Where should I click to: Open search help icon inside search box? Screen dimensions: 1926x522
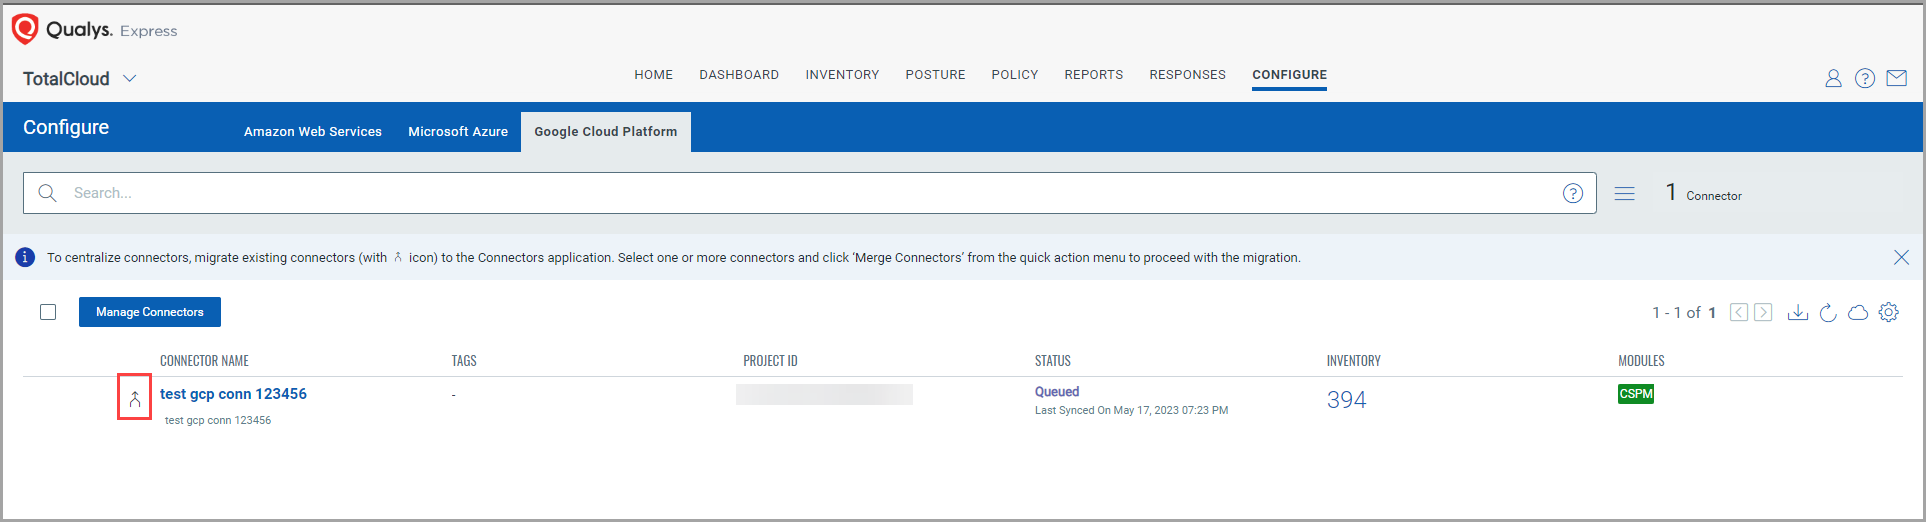pyautogui.click(x=1573, y=193)
